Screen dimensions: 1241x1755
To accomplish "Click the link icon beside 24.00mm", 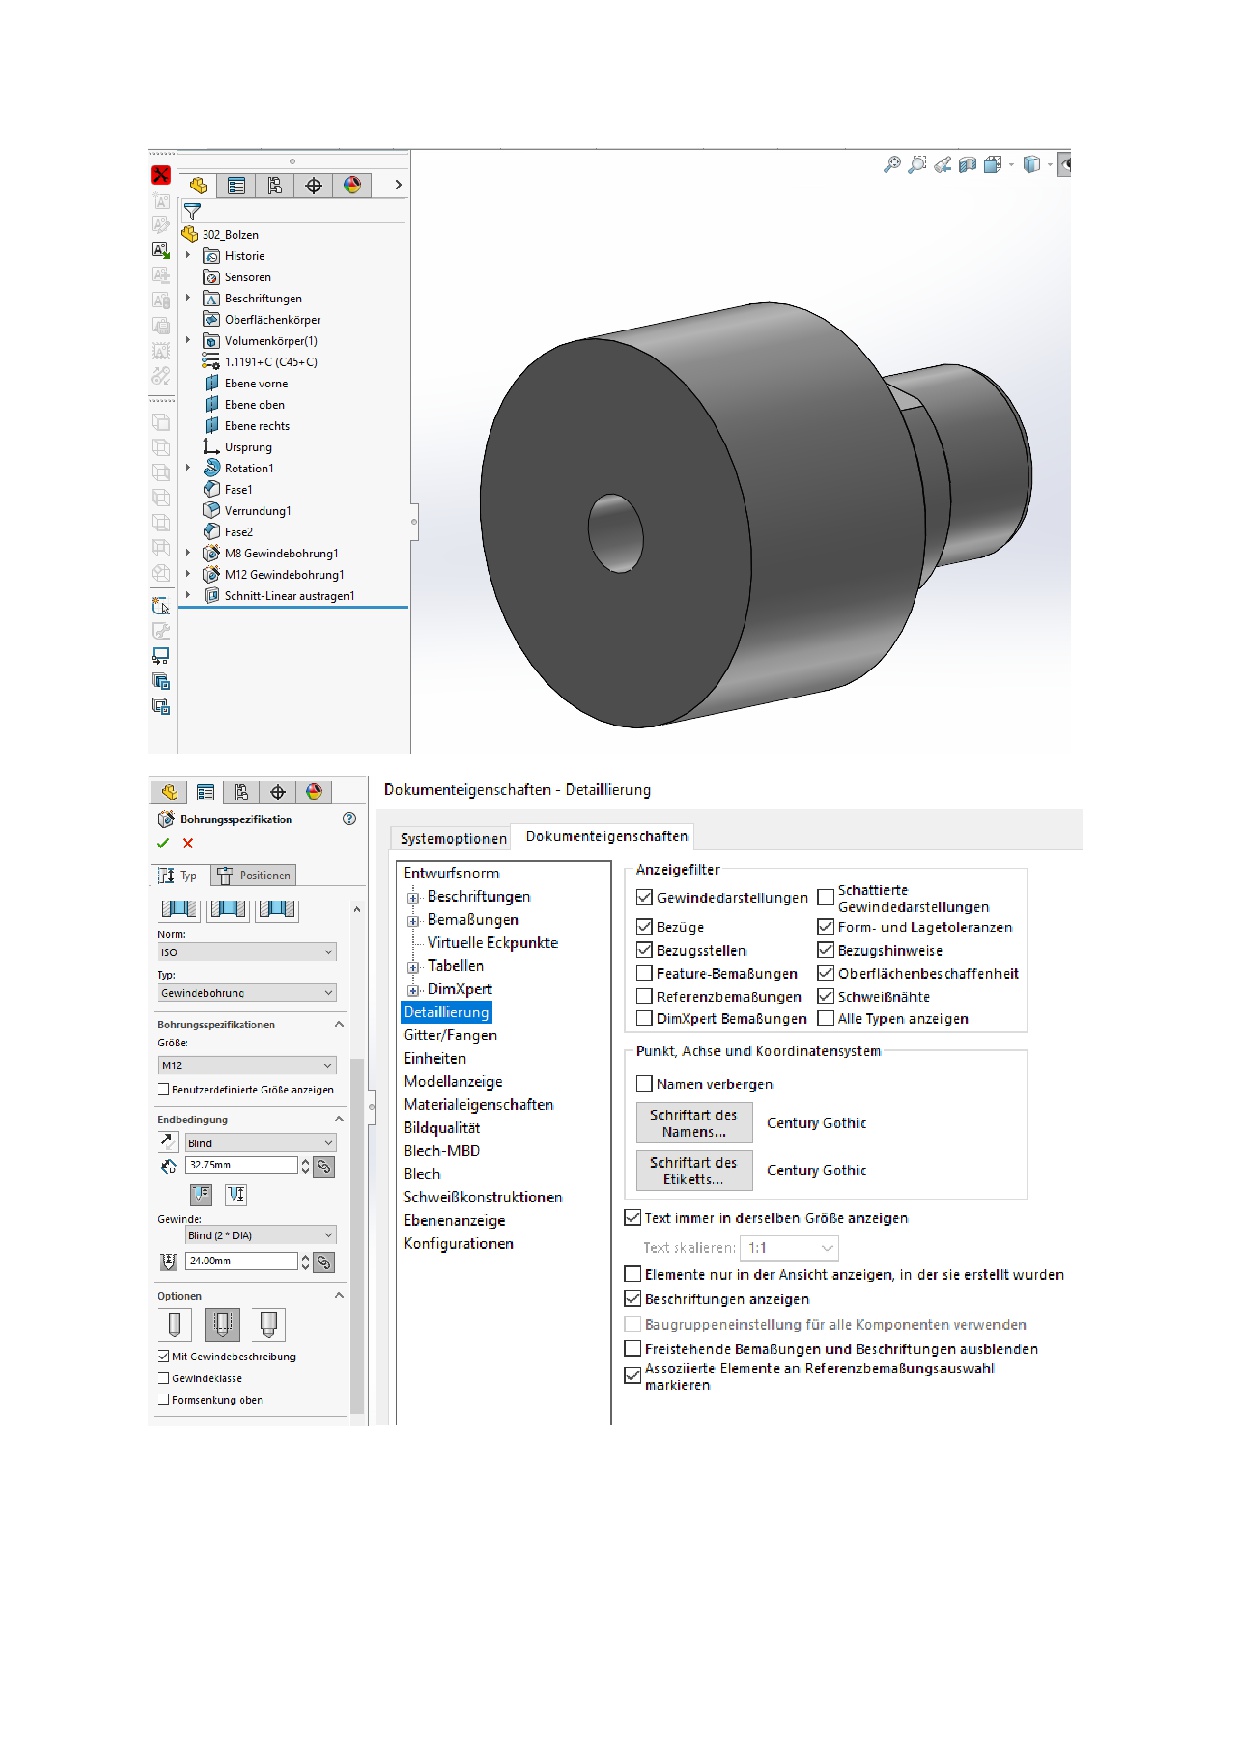I will coord(324,1262).
